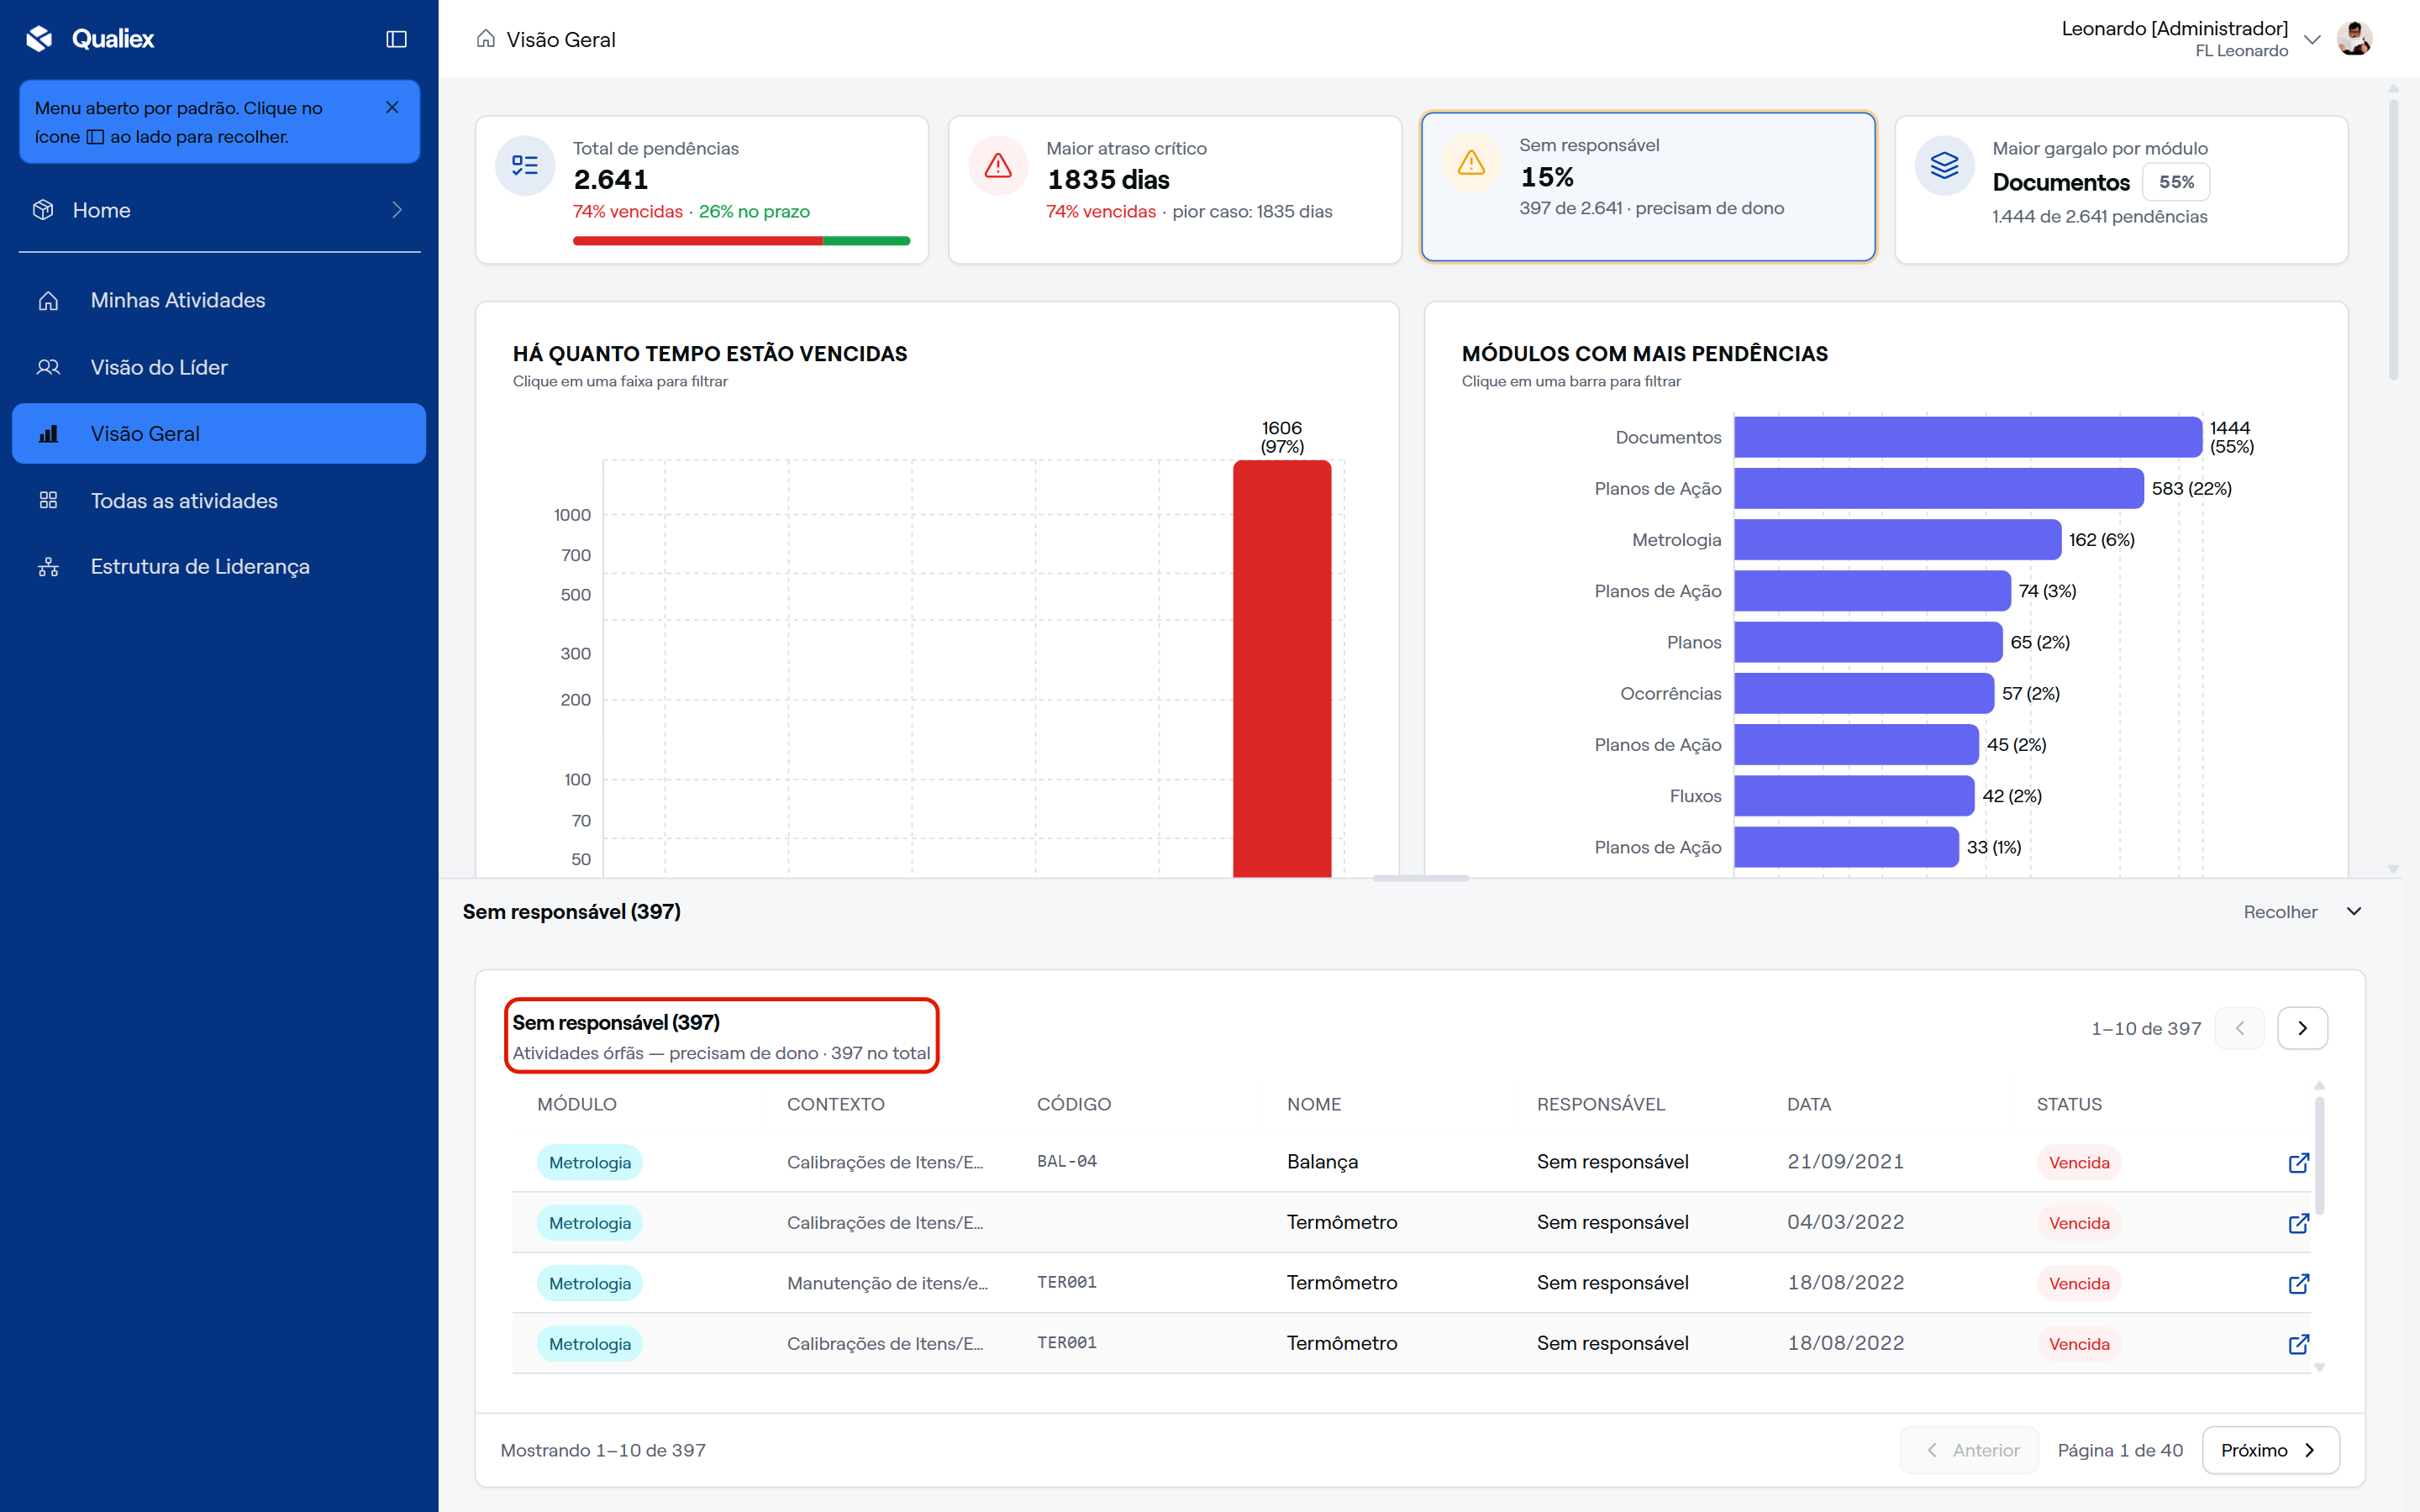Image resolution: width=2420 pixels, height=1512 pixels.
Task: Click the main page vertical scrollbar
Action: (2393, 239)
